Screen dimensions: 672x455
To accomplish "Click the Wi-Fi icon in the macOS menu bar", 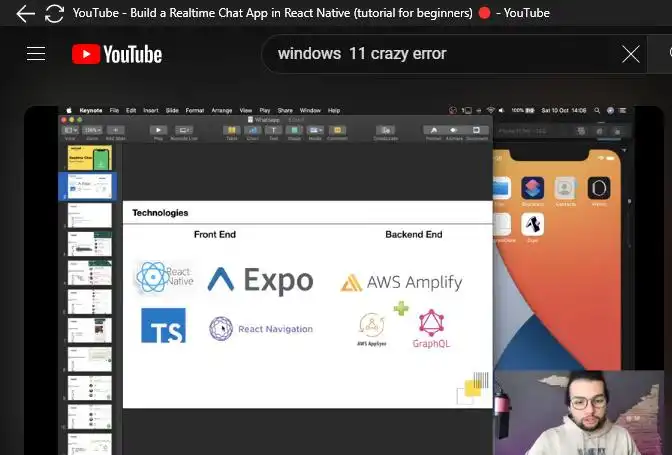I will (x=491, y=111).
